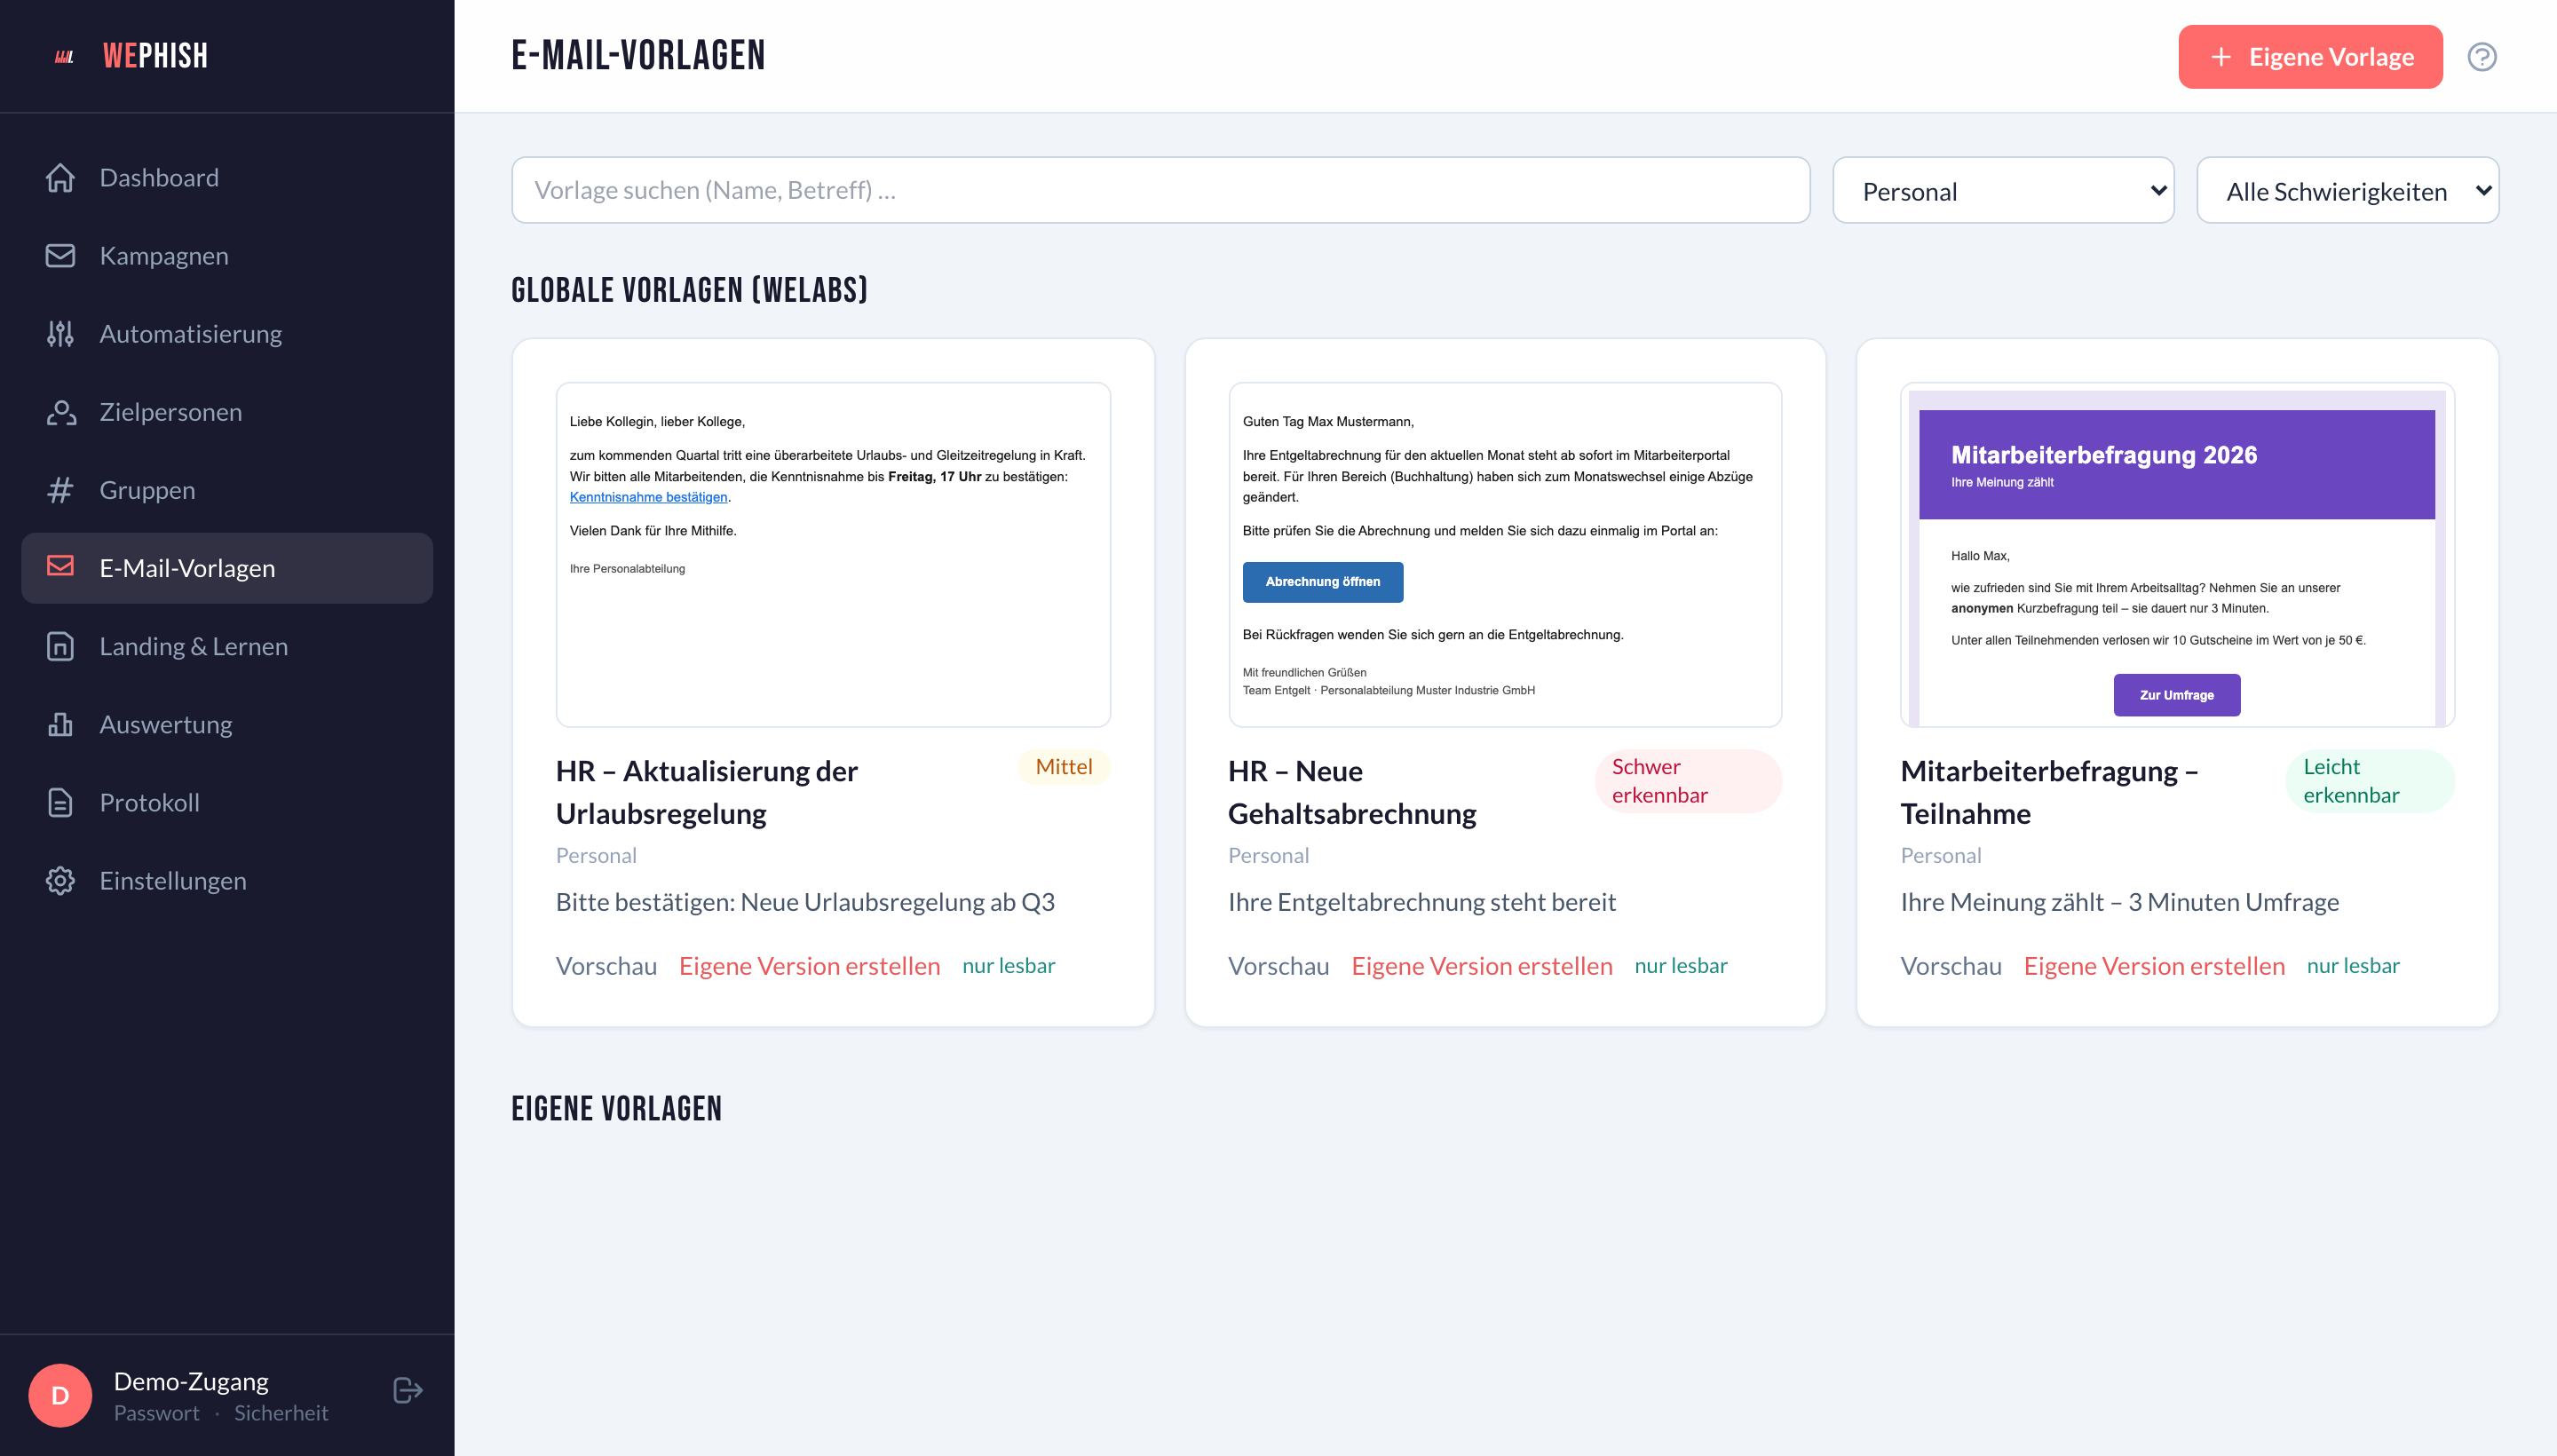The height and width of the screenshot is (1456, 2557).
Task: Click the Automatisierung sliders icon
Action: (60, 334)
